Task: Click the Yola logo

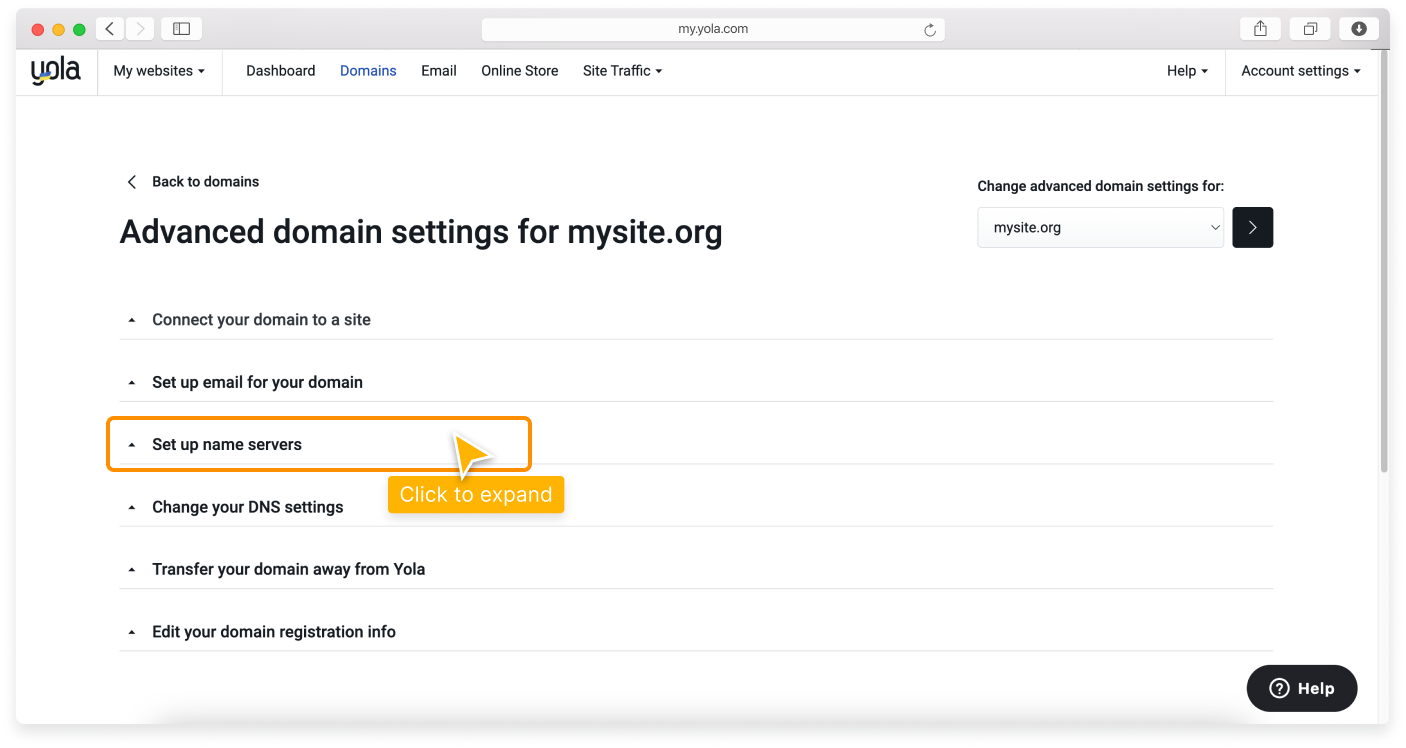Action: (x=55, y=71)
